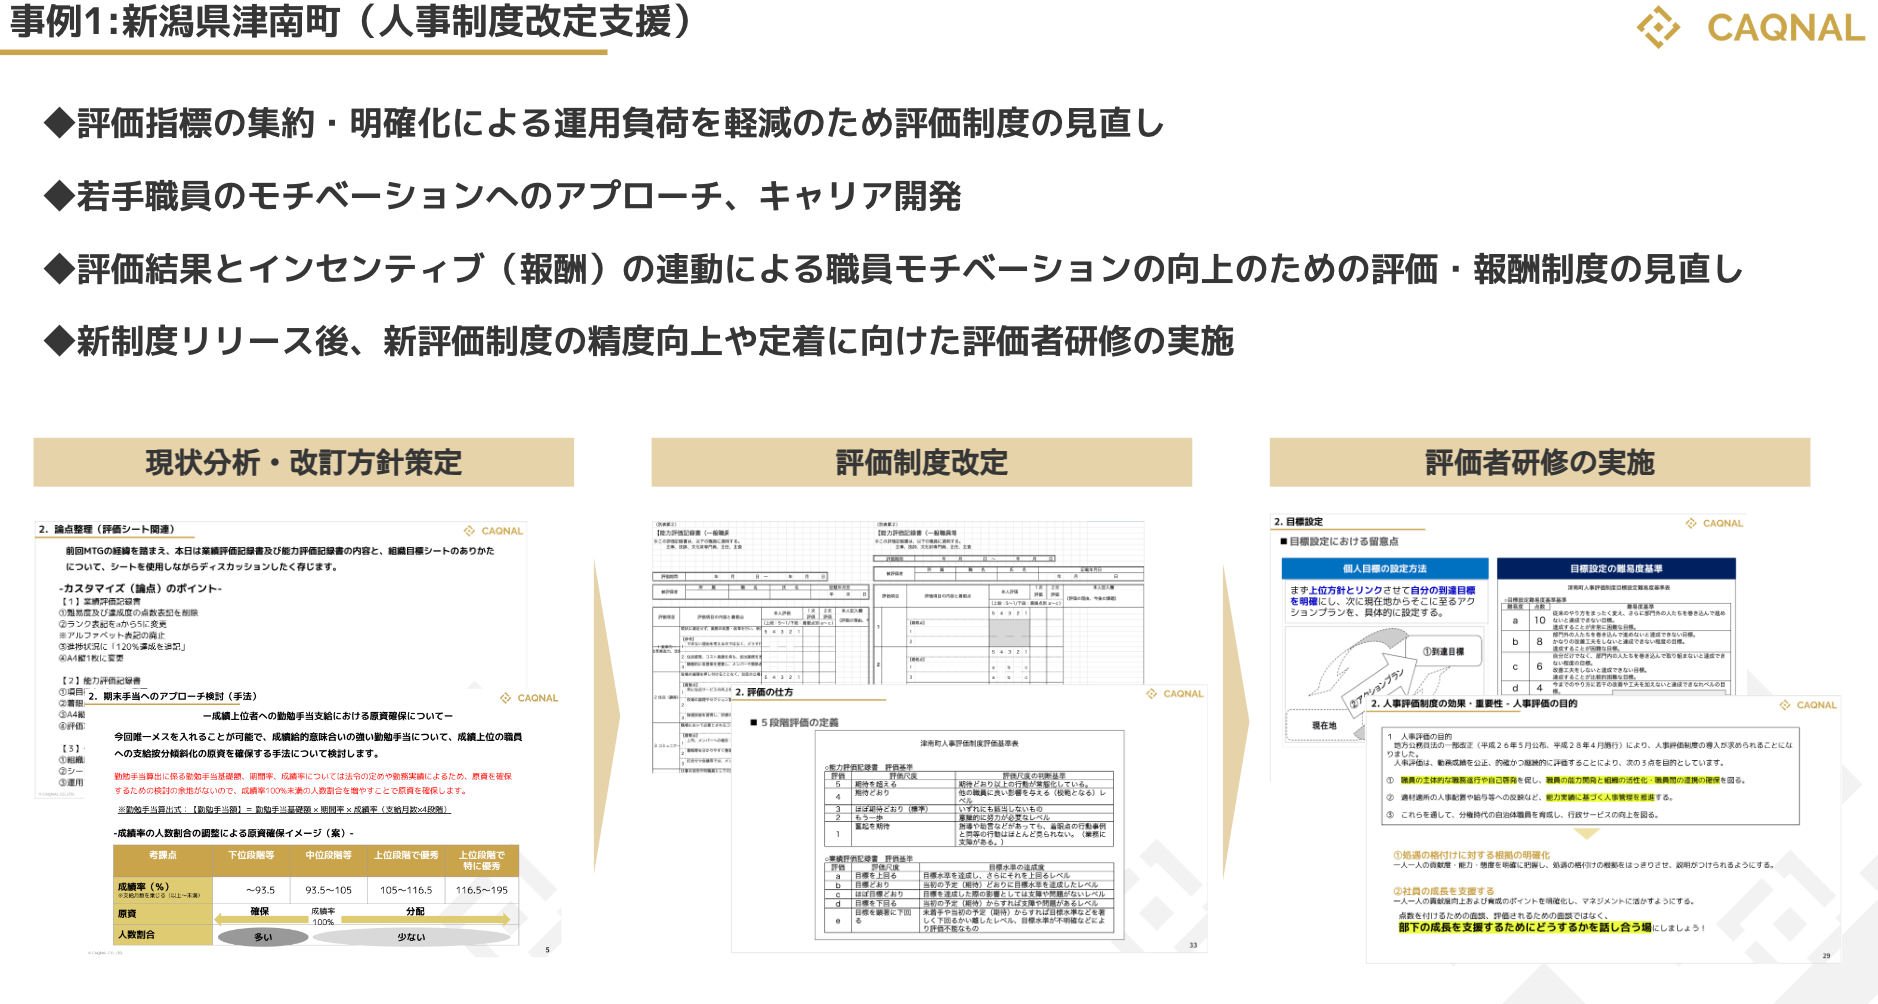The image size is (1878, 1004).
Task: Click the gray 多い oval in the table
Action: pyautogui.click(x=263, y=937)
